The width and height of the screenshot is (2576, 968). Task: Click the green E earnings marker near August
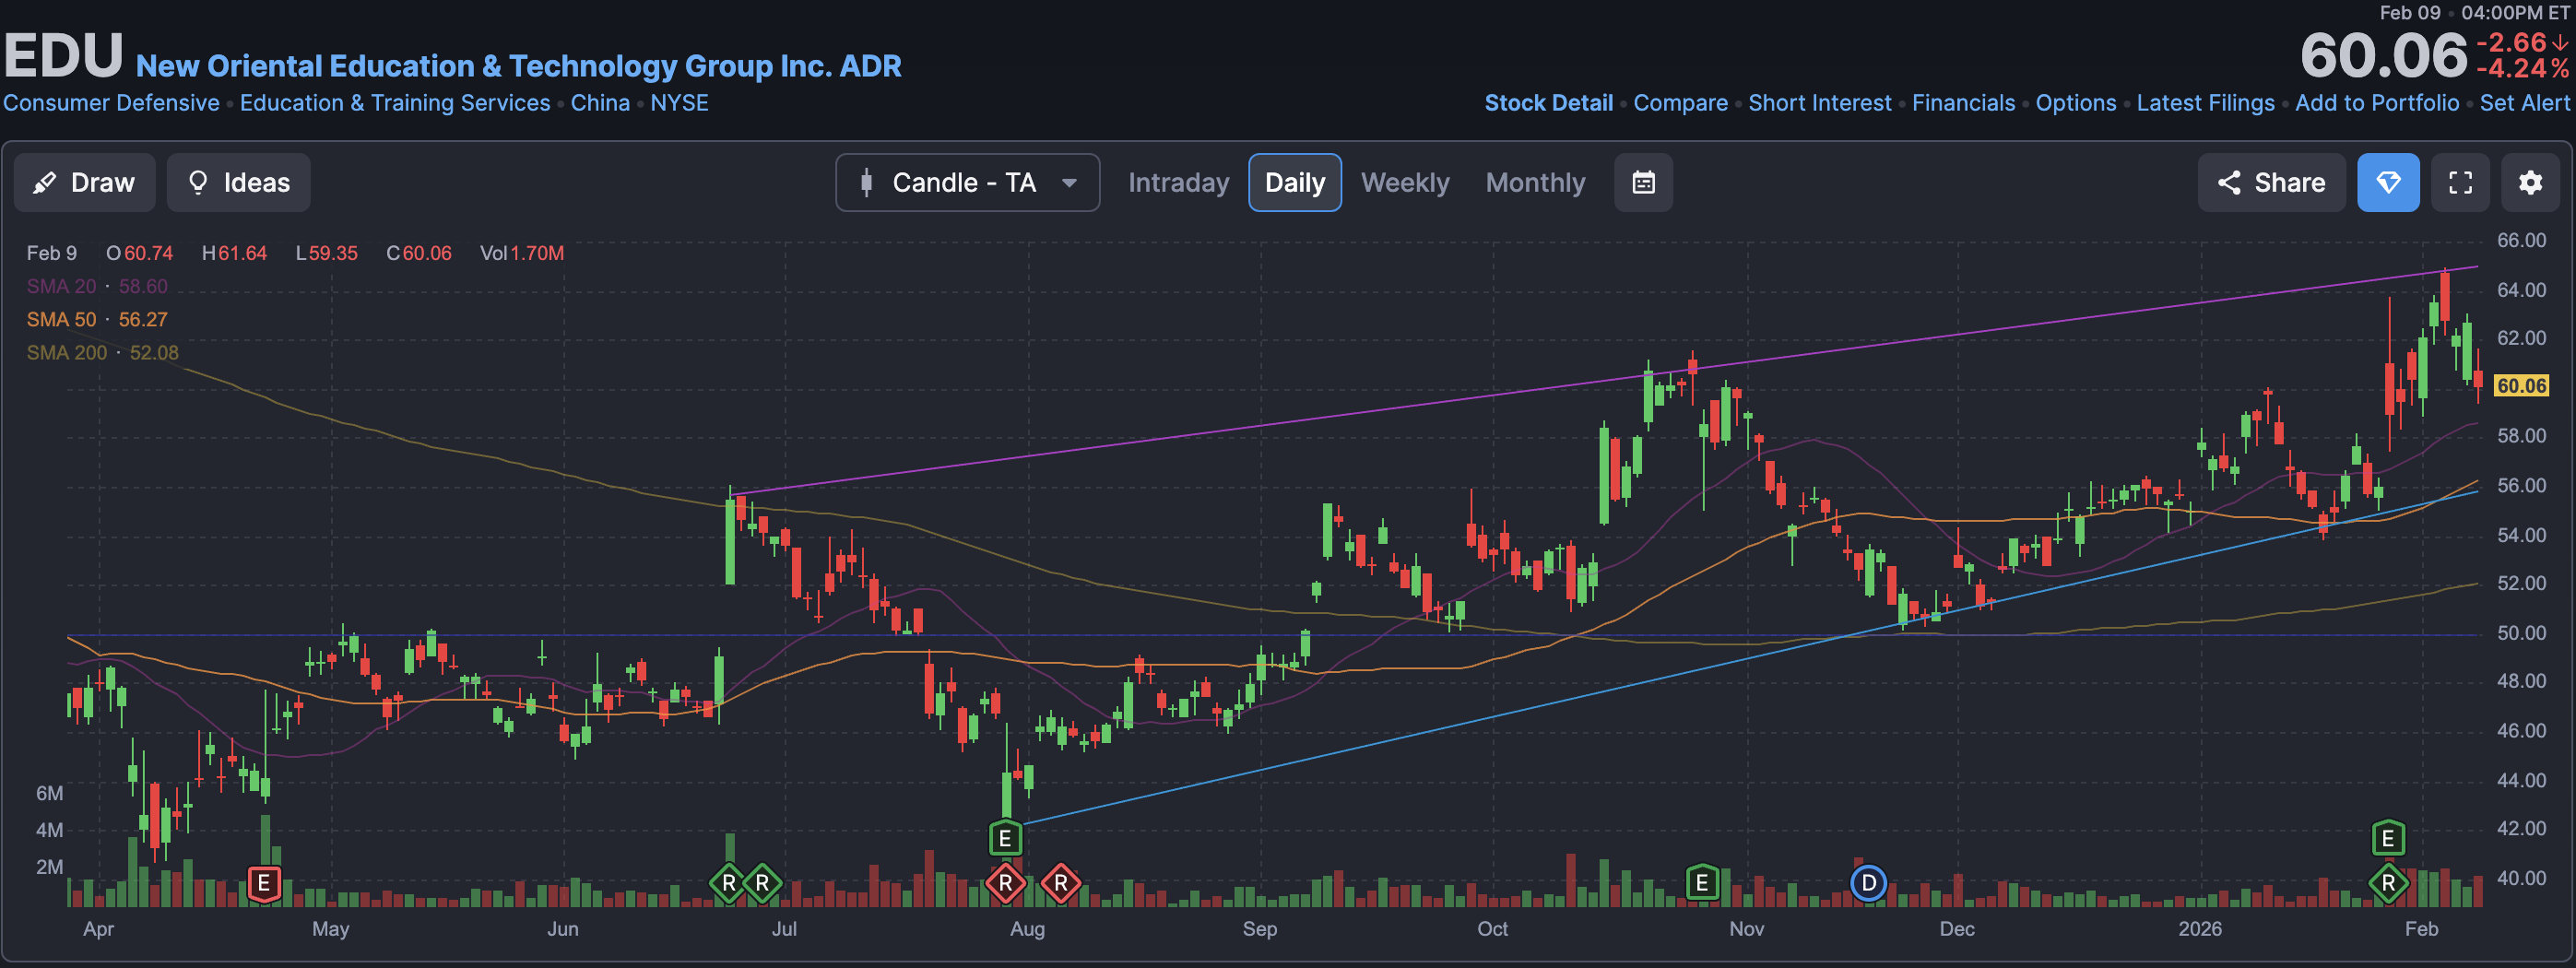tap(1005, 838)
